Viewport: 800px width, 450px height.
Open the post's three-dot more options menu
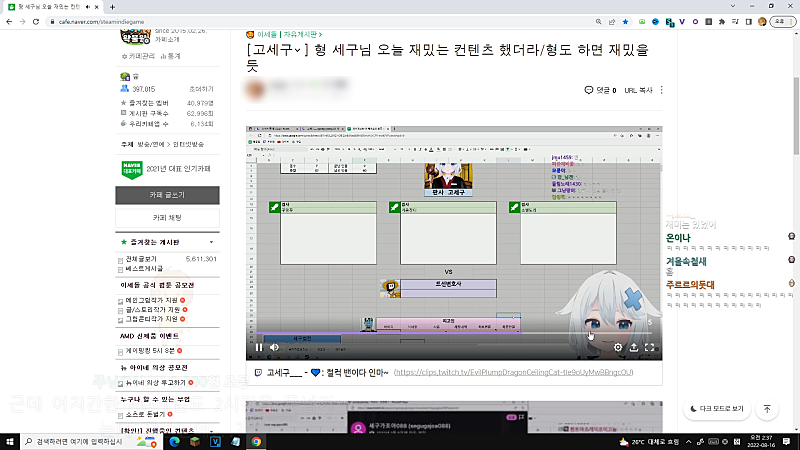(661, 90)
